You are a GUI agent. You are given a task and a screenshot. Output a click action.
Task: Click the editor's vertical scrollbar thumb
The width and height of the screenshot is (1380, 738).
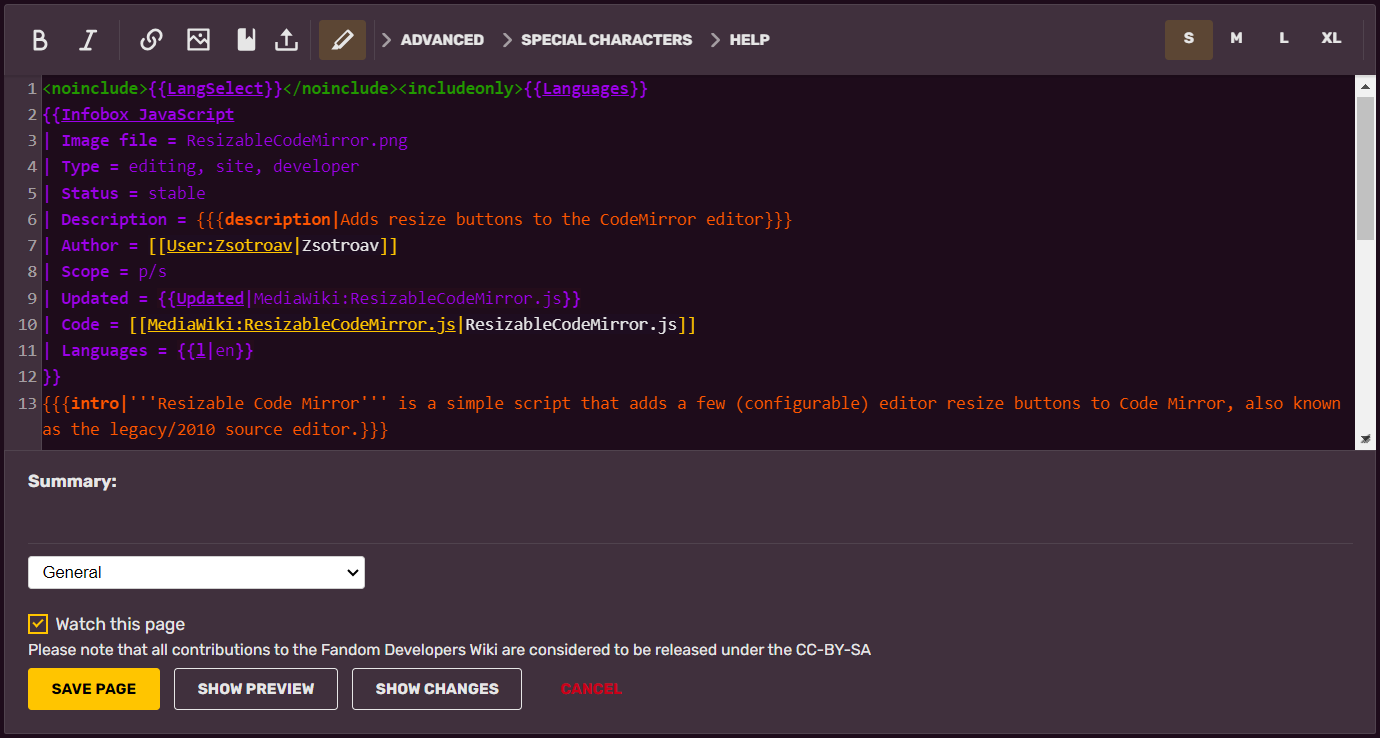point(1365,169)
